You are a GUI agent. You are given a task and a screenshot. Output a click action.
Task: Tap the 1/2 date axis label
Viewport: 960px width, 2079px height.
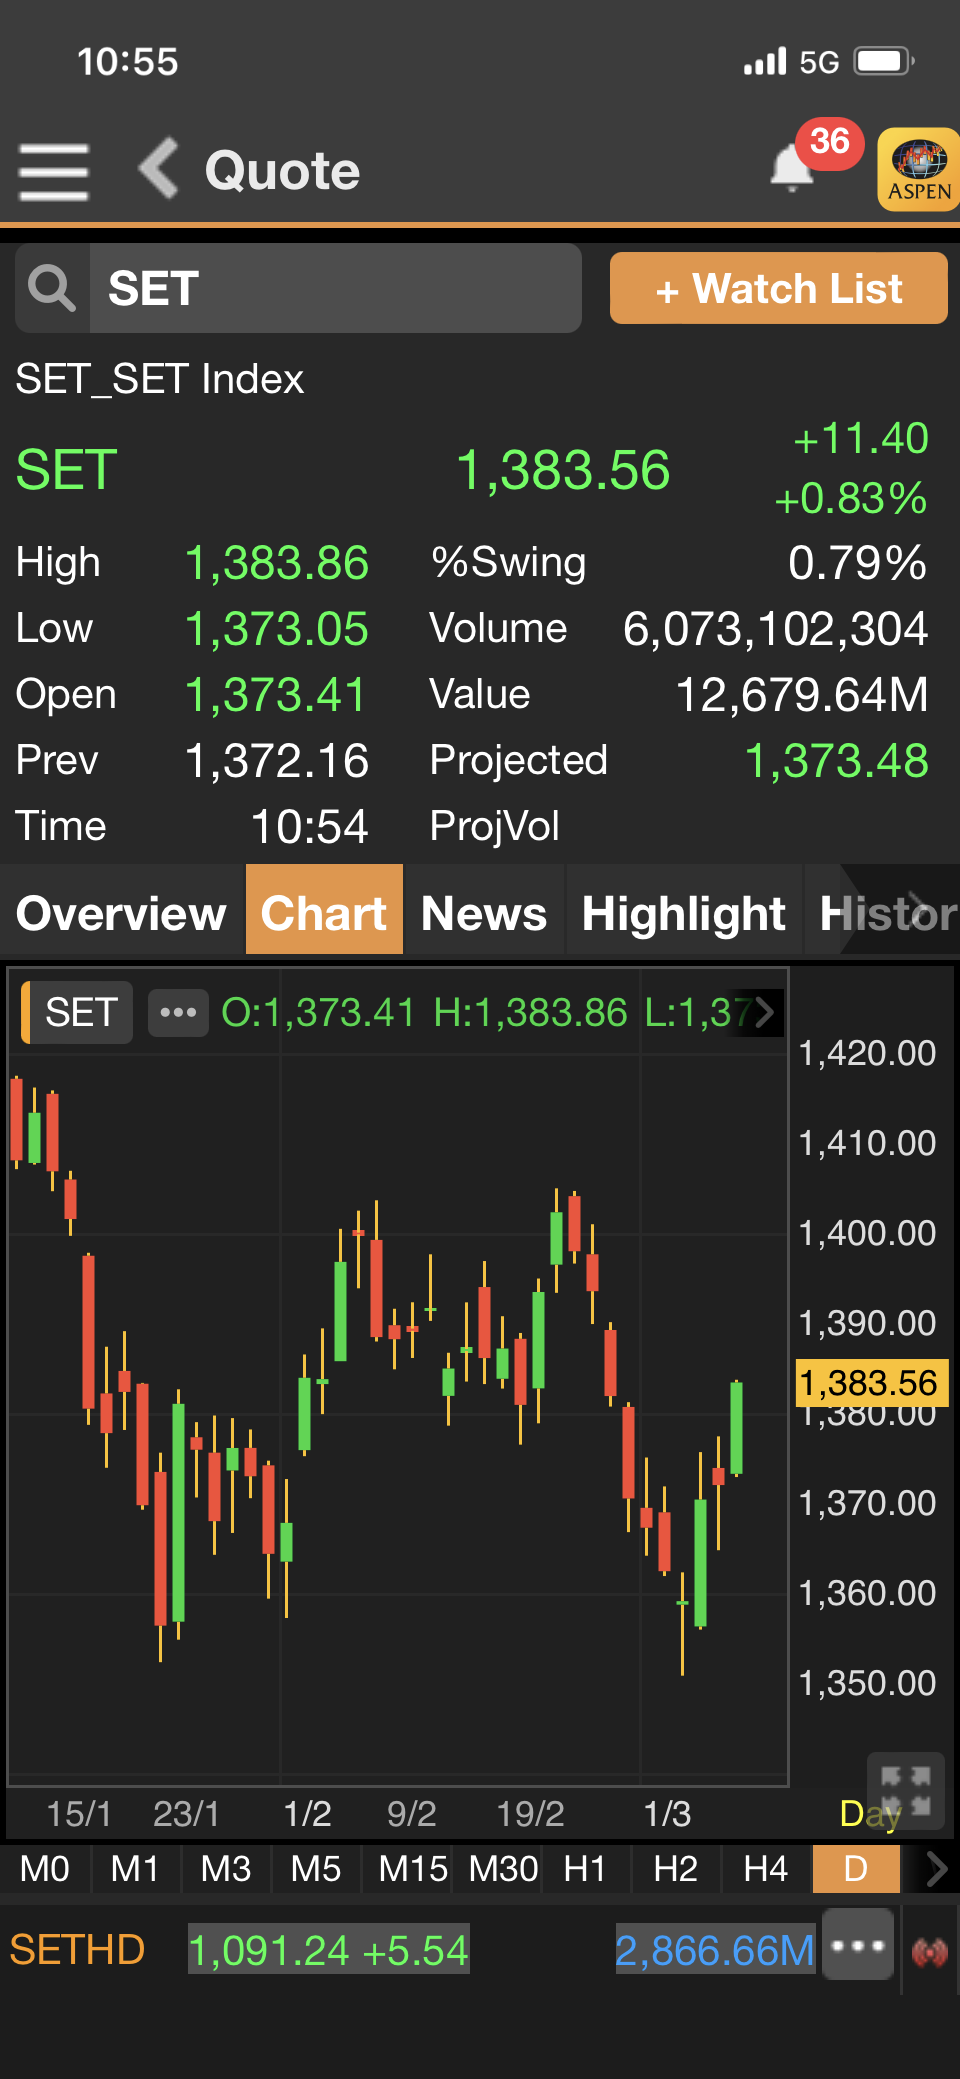point(307,1814)
